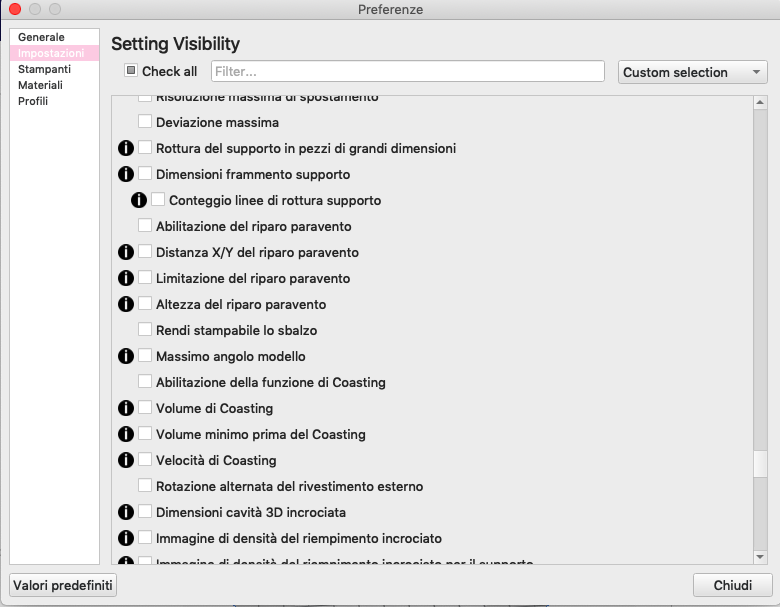
Task: Toggle the Check all checkbox
Action: [x=131, y=71]
